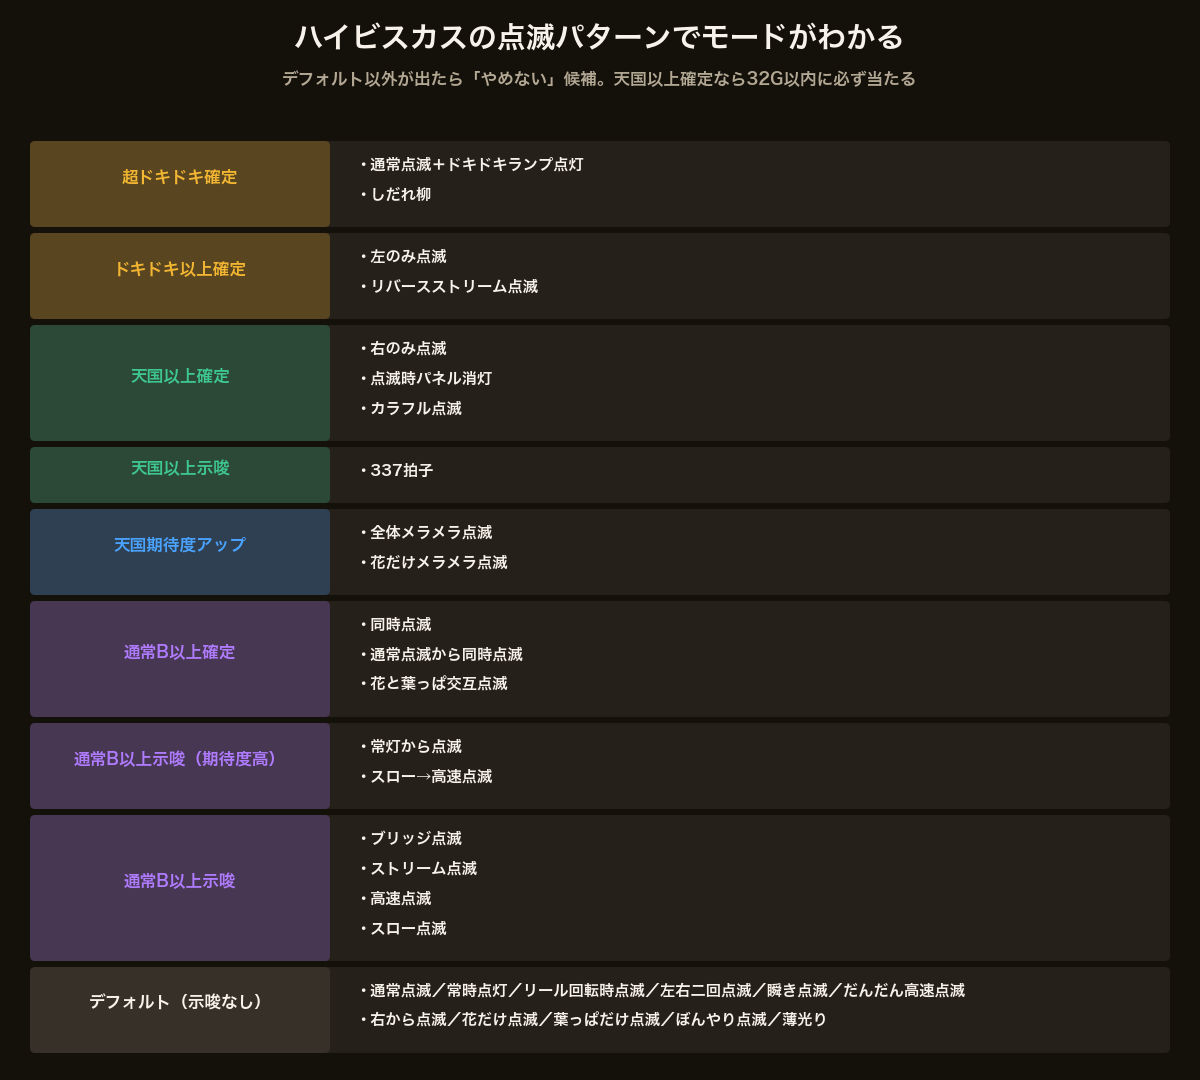This screenshot has width=1200, height=1080.
Task: Click the しだれ柳 entry
Action: click(x=396, y=195)
